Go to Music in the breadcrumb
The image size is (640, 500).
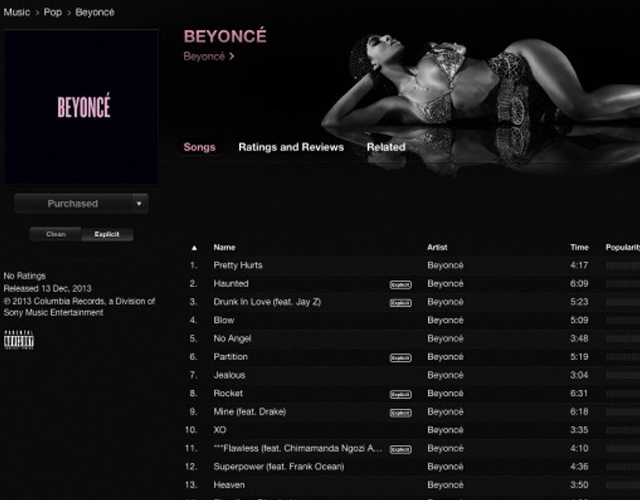17,12
